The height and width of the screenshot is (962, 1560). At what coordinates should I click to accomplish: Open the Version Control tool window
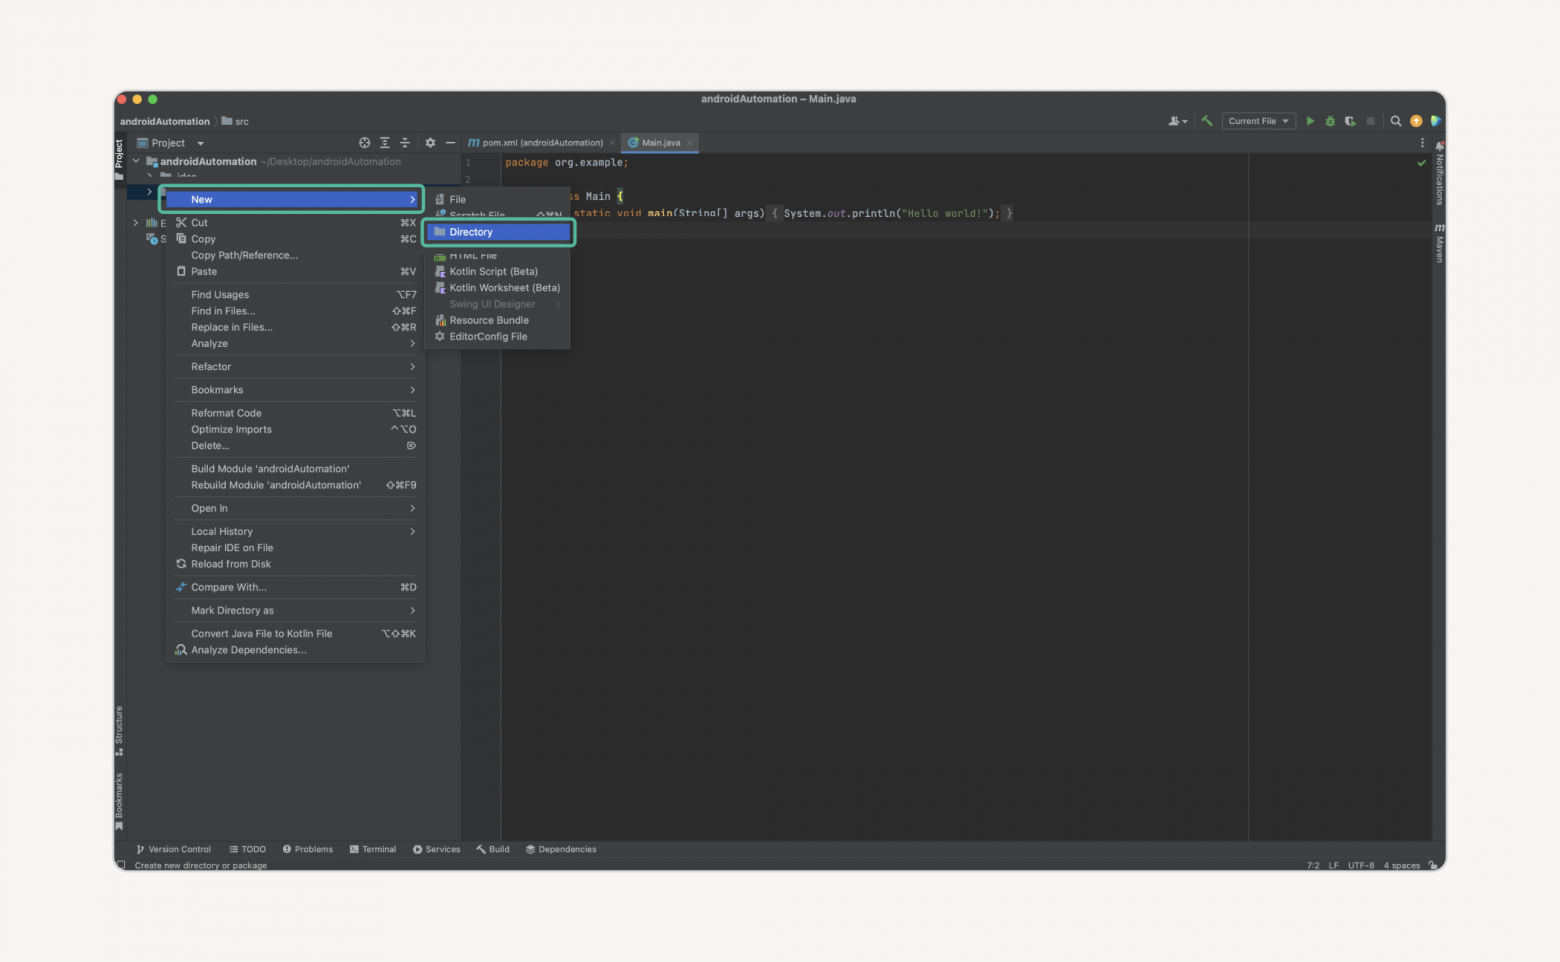(x=174, y=849)
